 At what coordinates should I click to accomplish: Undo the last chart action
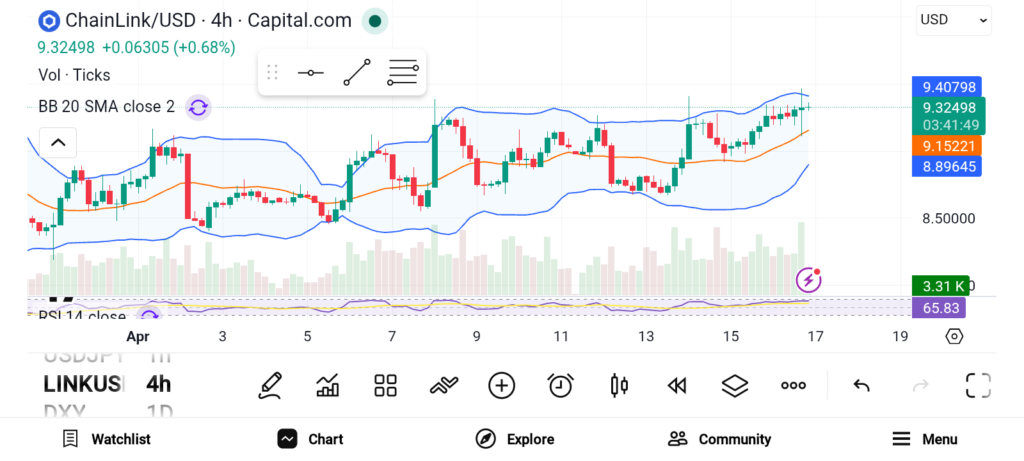(861, 385)
